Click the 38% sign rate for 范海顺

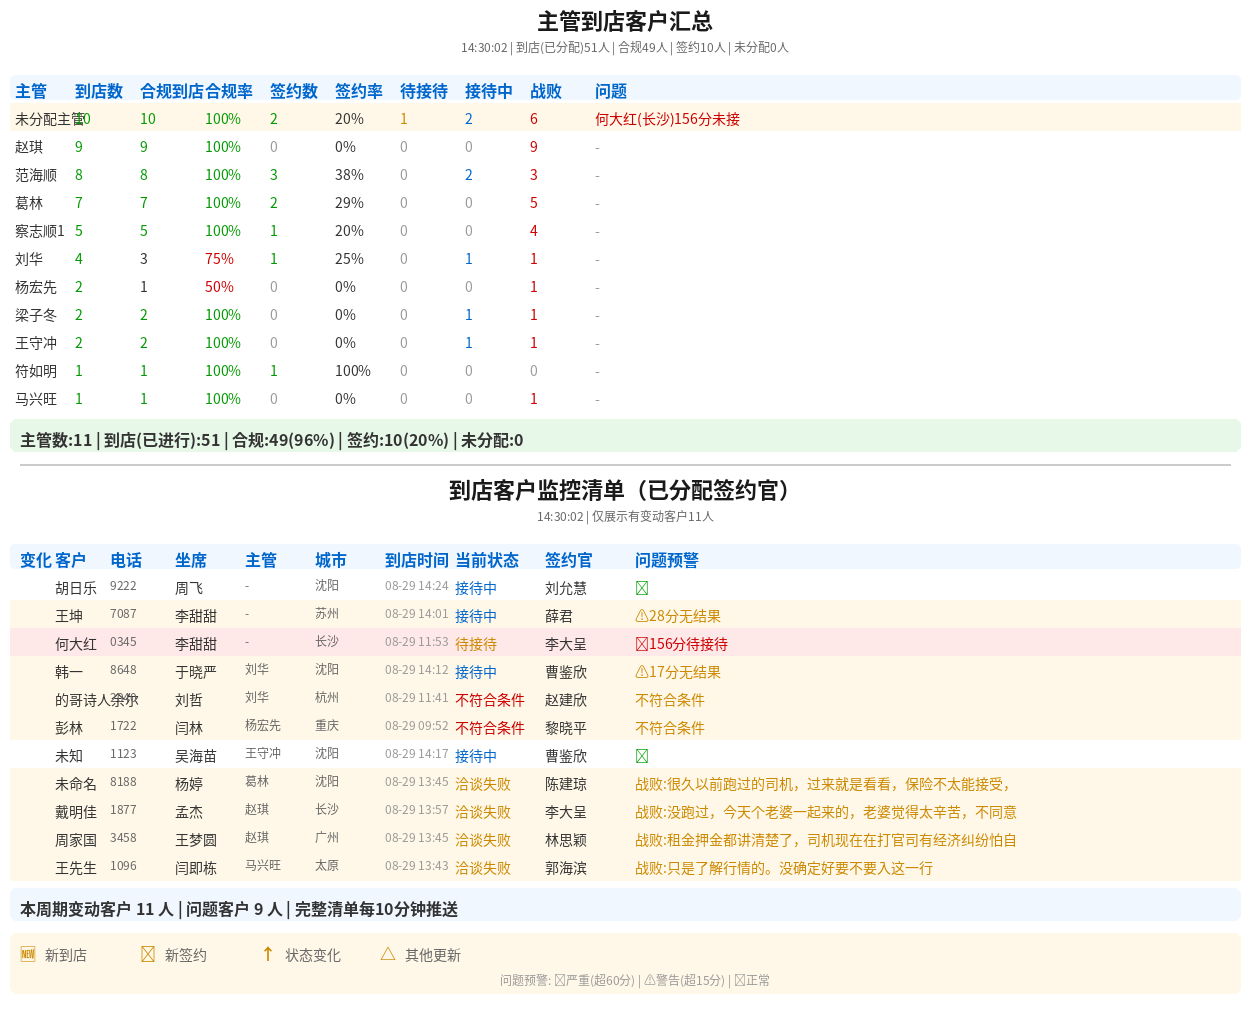click(x=349, y=175)
